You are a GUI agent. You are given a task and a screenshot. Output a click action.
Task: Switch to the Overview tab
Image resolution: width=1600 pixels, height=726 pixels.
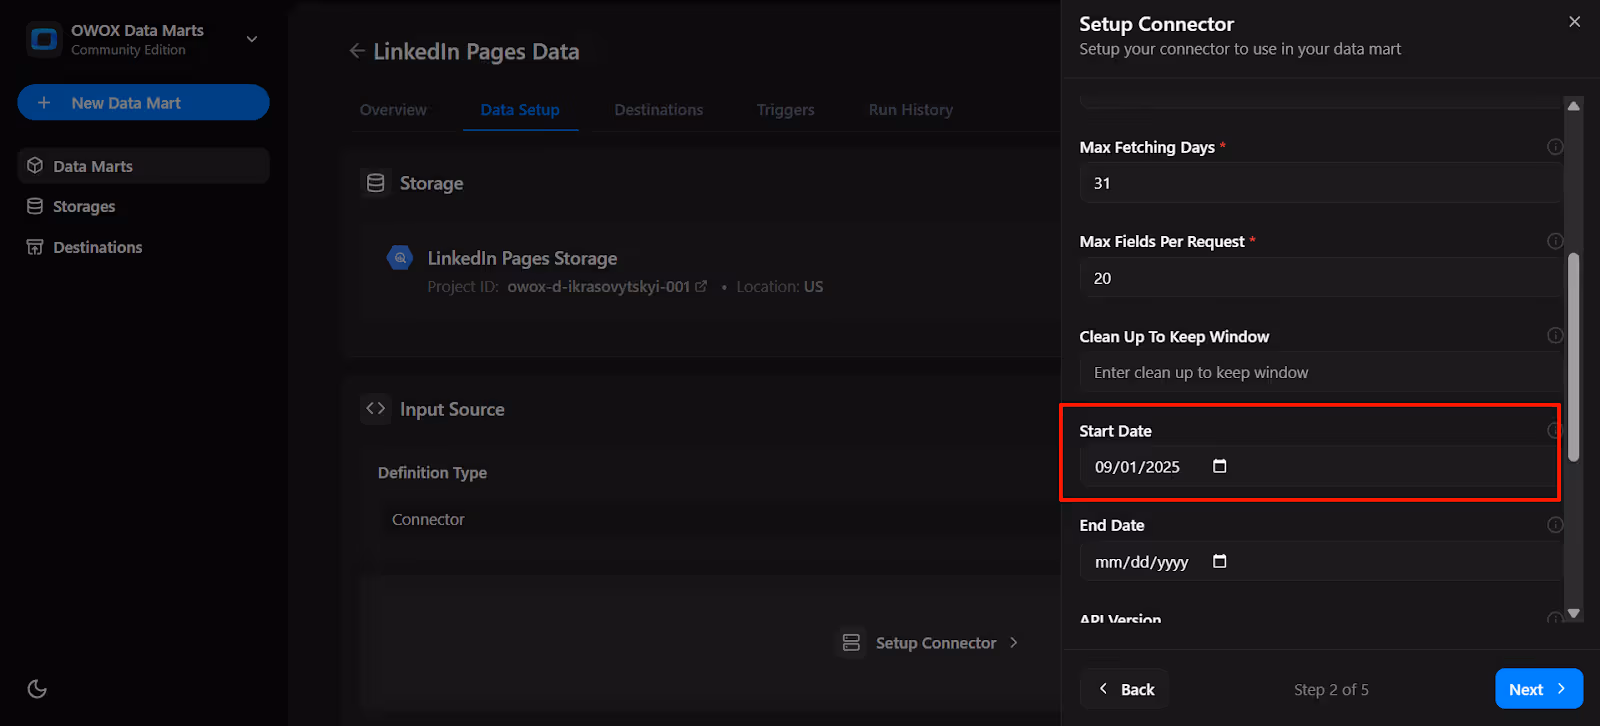pyautogui.click(x=393, y=110)
